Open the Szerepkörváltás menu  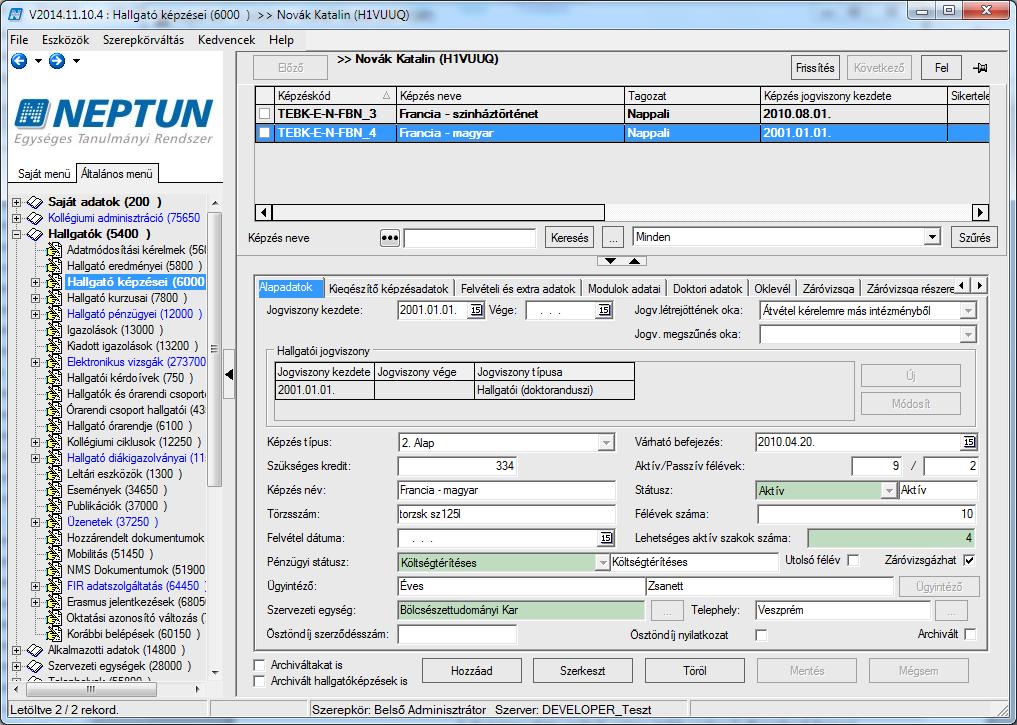point(143,40)
